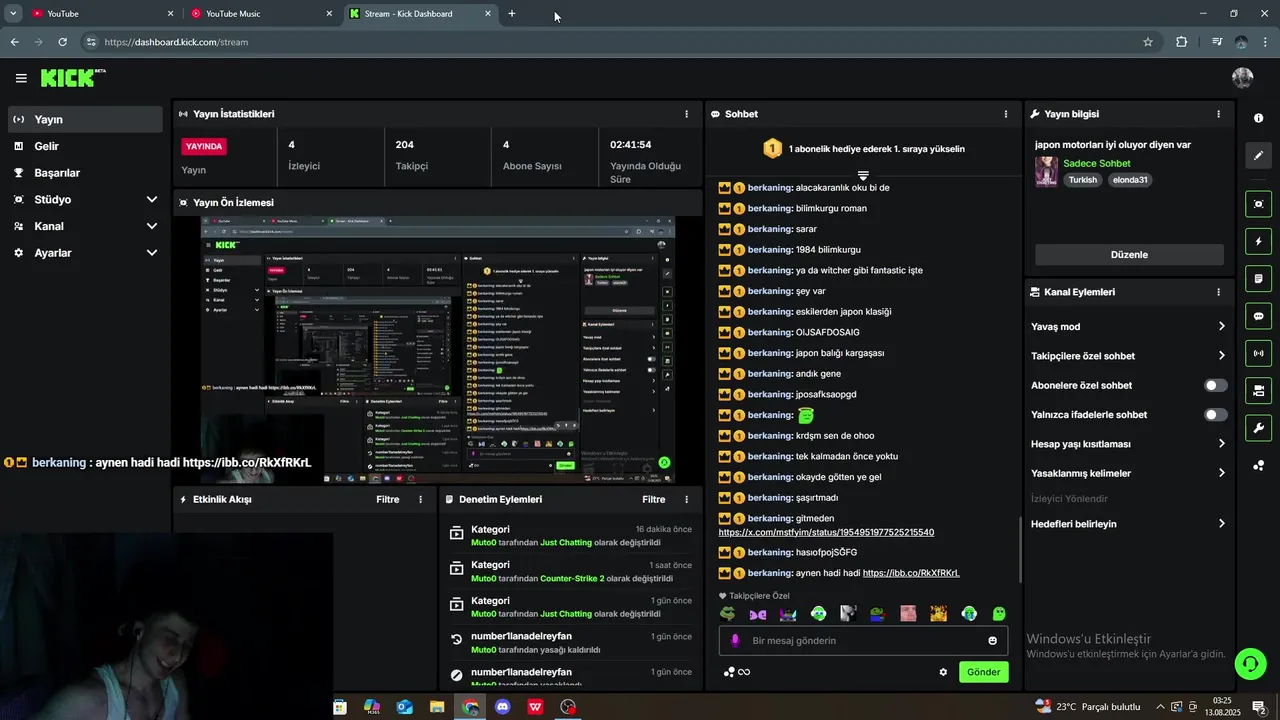Open the ibb.co/RkXfRKrL link in chat

pos(911,573)
